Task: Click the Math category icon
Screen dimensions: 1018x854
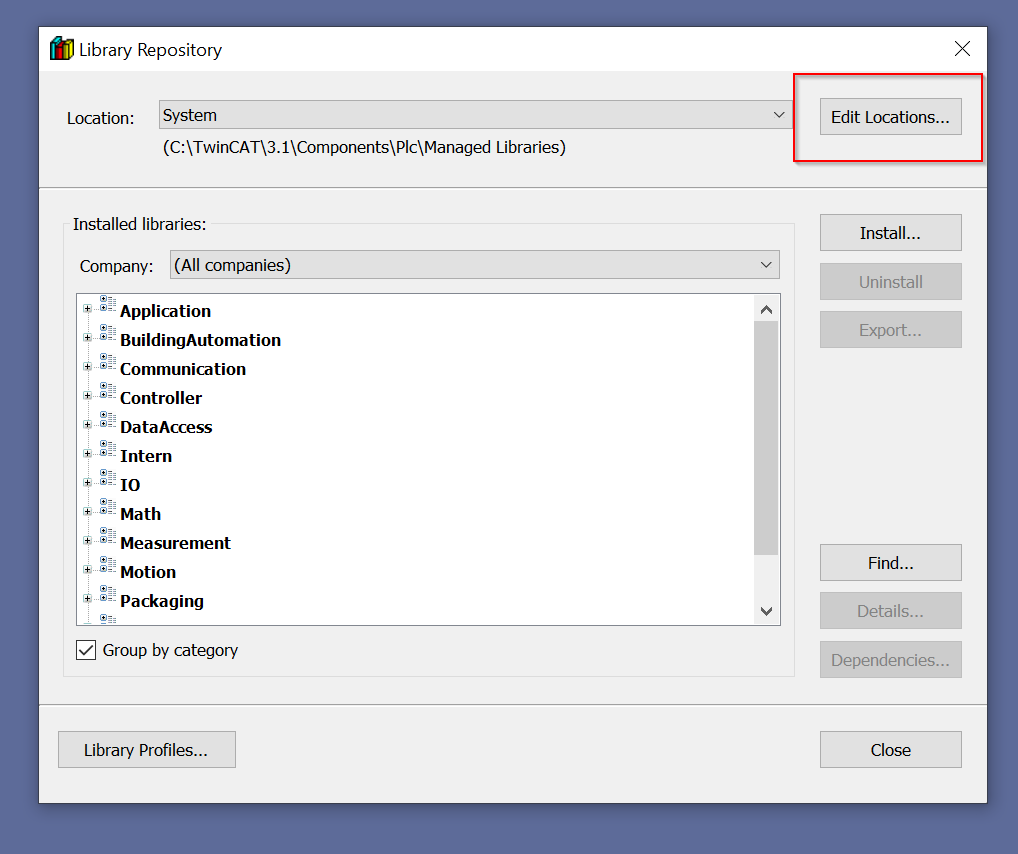Action: pyautogui.click(x=108, y=507)
